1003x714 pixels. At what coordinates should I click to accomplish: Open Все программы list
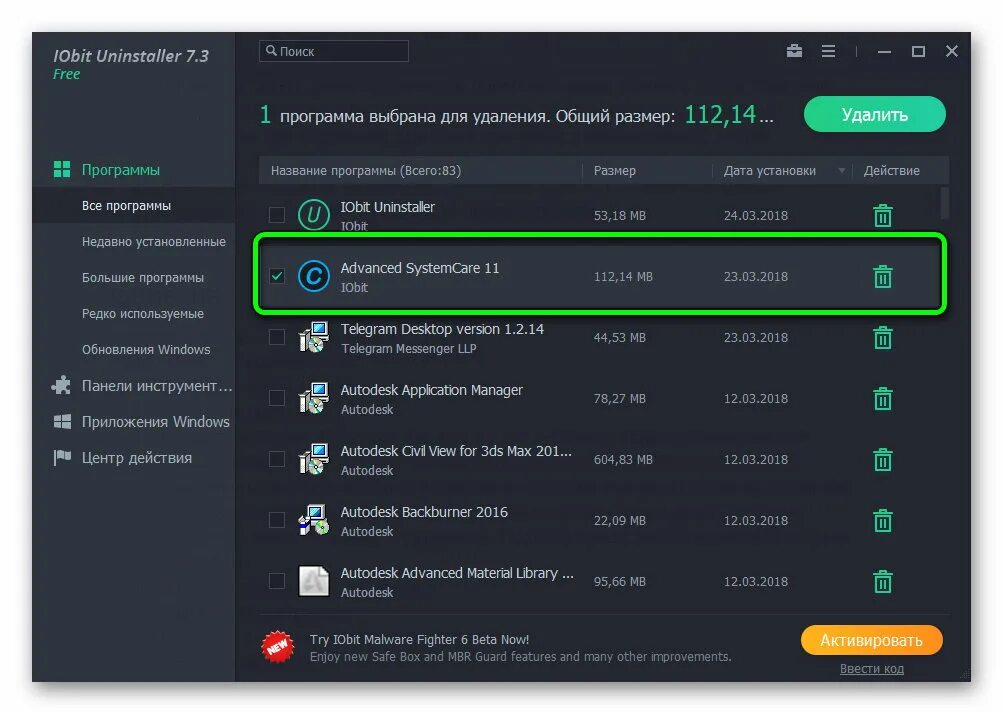click(x=134, y=205)
